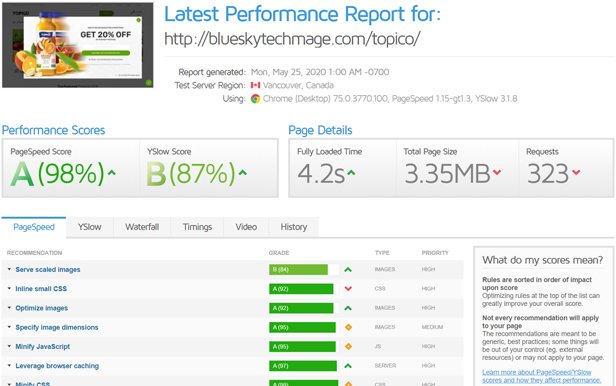The image size is (616, 386).
Task: Click JS type in Minify JavaScript row
Action: pyautogui.click(x=378, y=346)
